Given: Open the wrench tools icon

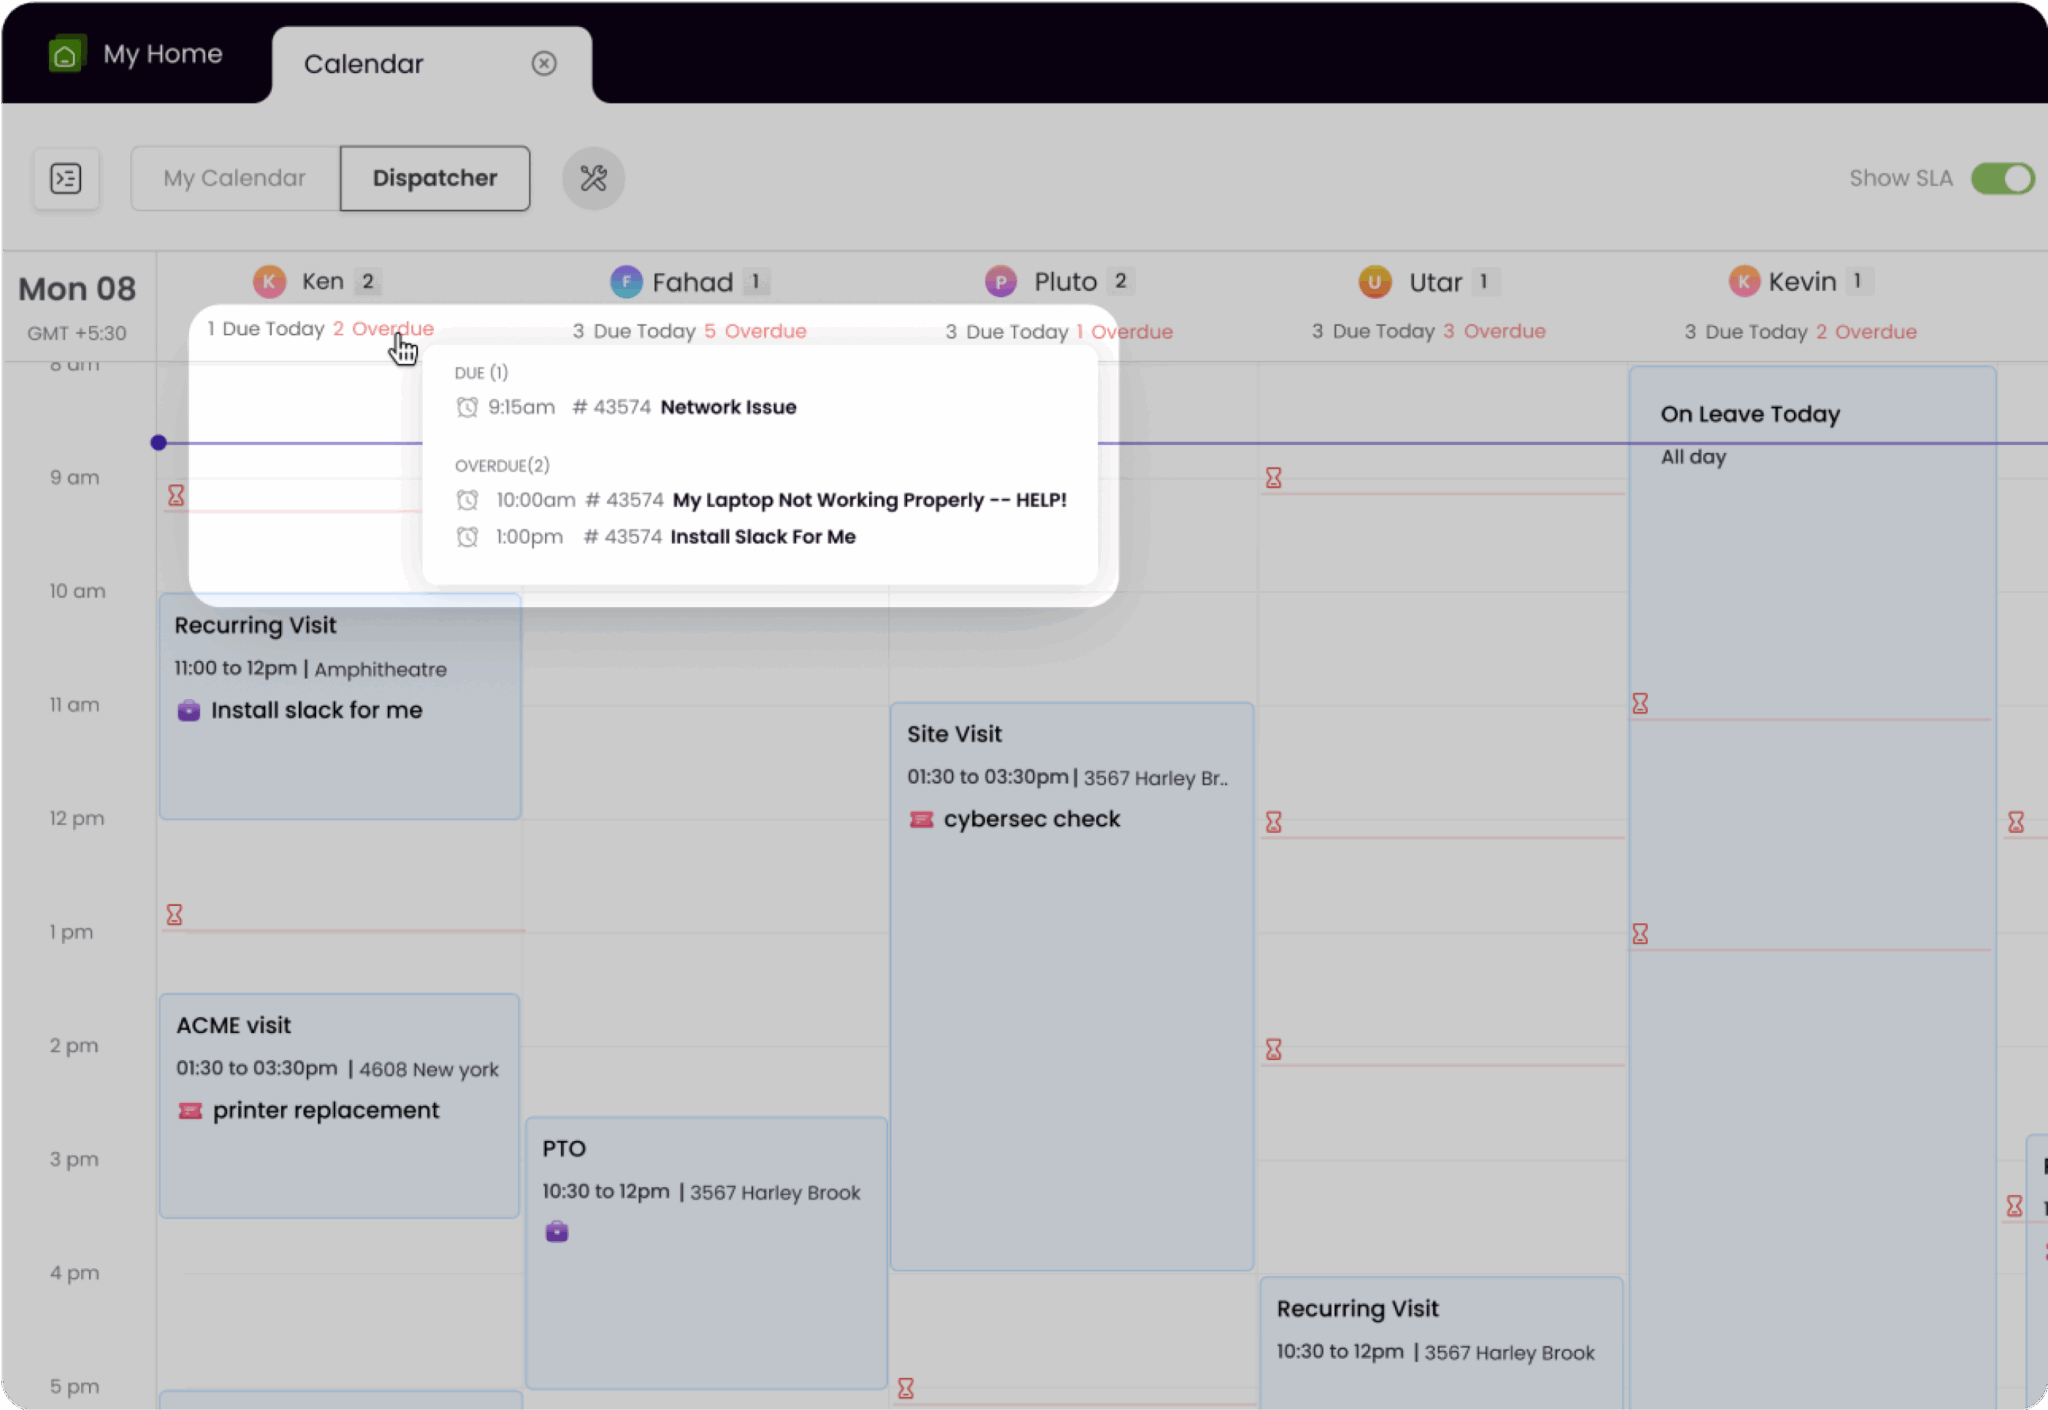Looking at the screenshot, I should click(593, 179).
